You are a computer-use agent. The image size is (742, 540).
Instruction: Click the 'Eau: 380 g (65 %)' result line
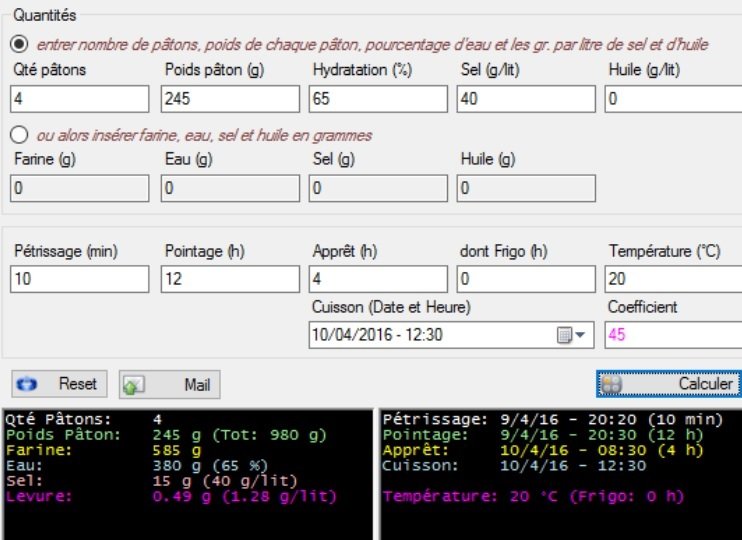click(137, 466)
